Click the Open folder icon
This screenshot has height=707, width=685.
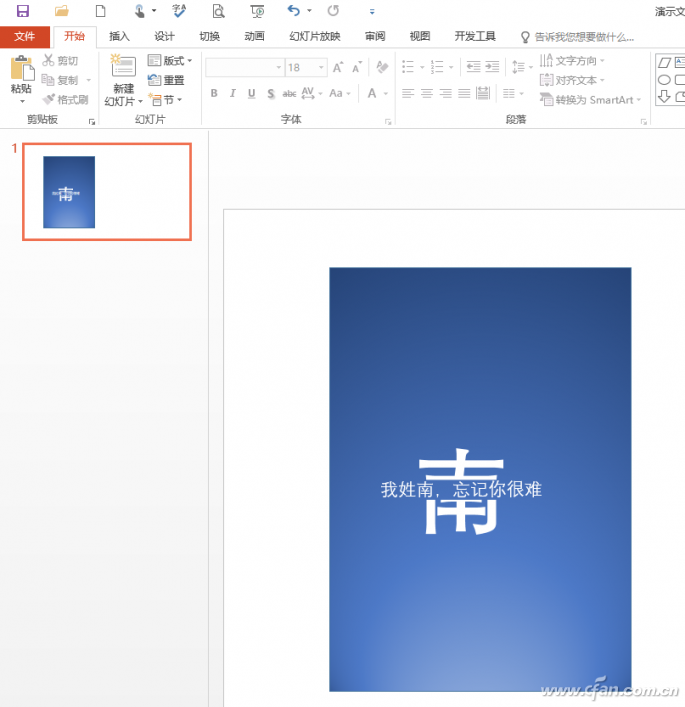coord(62,11)
